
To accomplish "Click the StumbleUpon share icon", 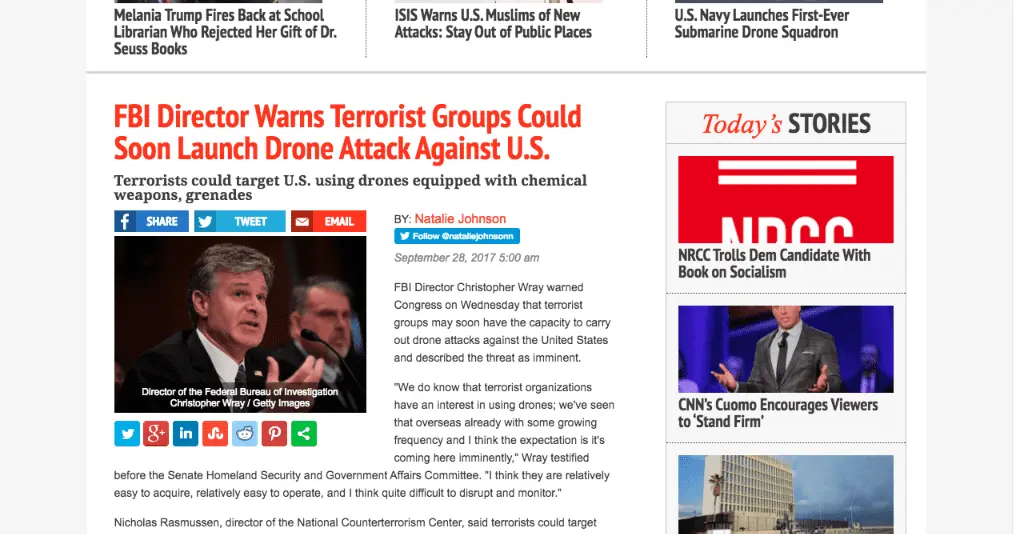I will tap(215, 434).
